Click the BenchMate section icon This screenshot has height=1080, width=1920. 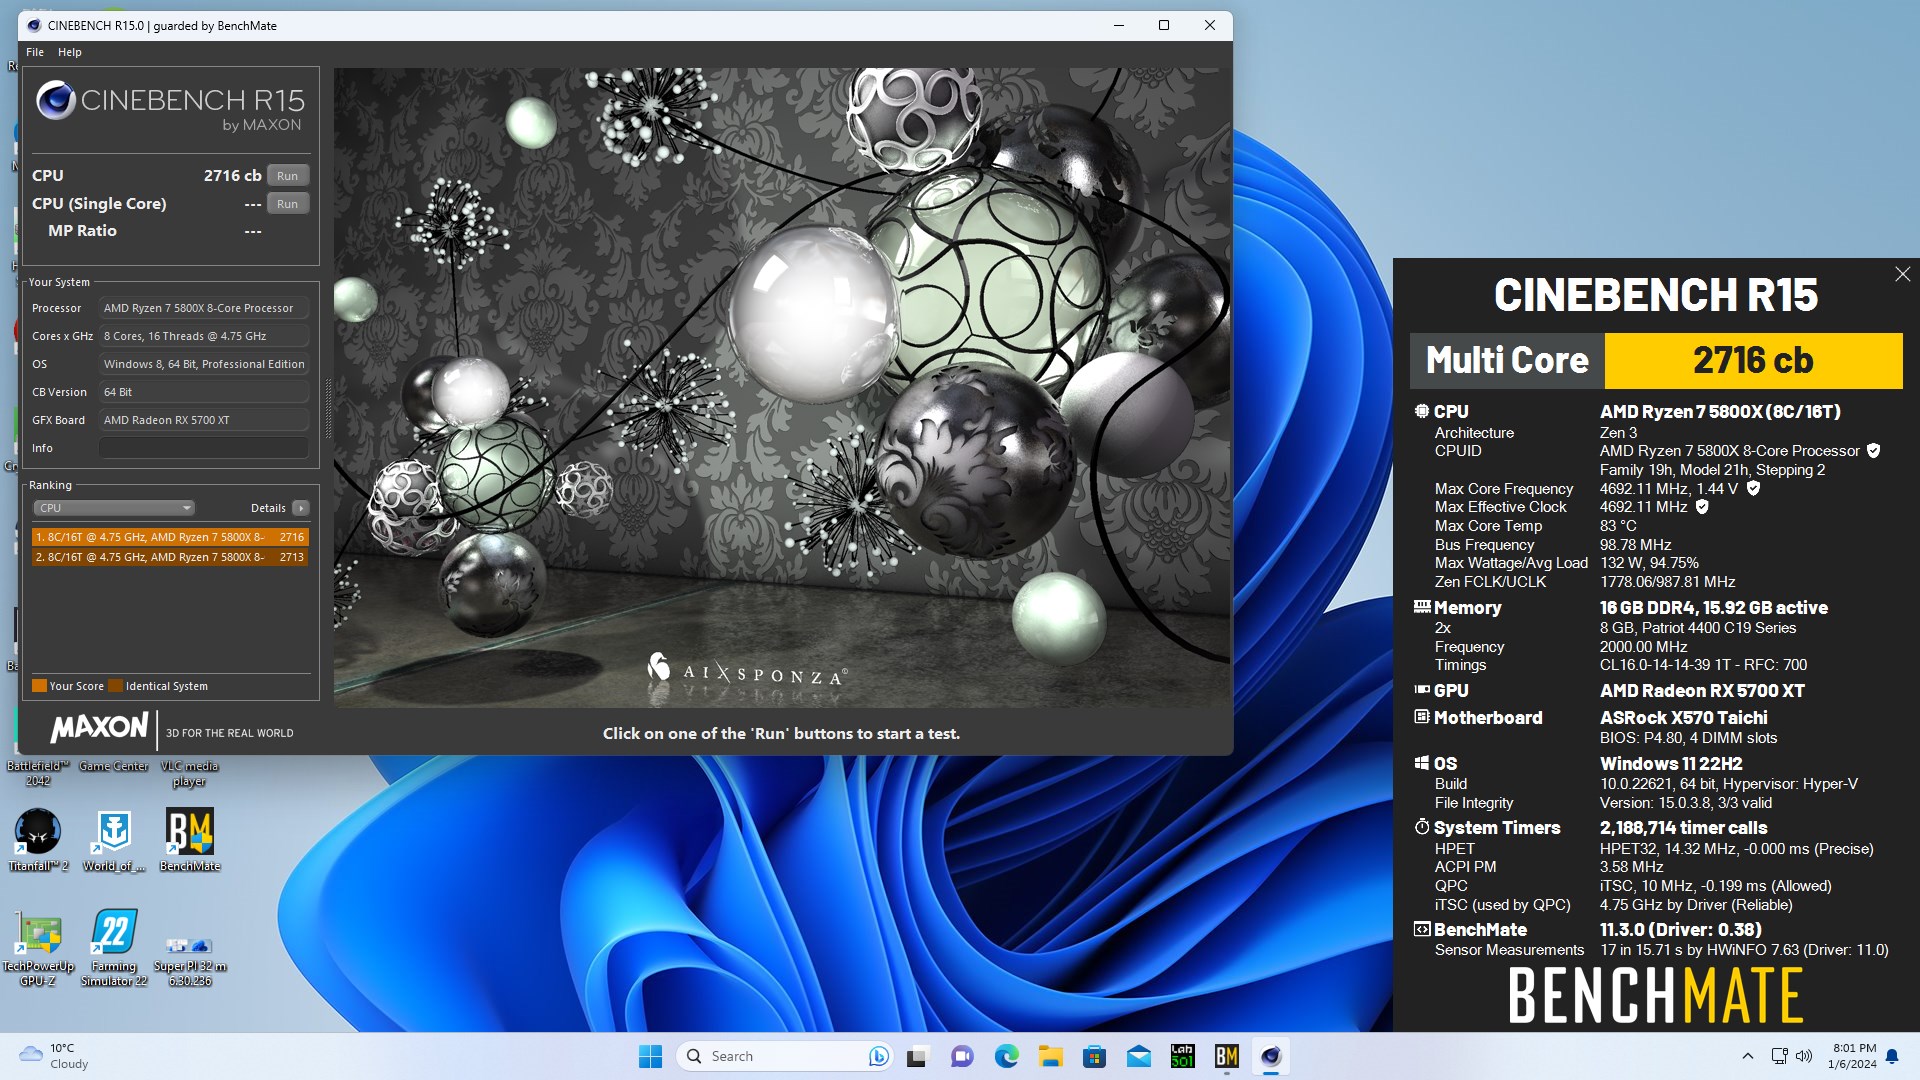(x=1422, y=929)
